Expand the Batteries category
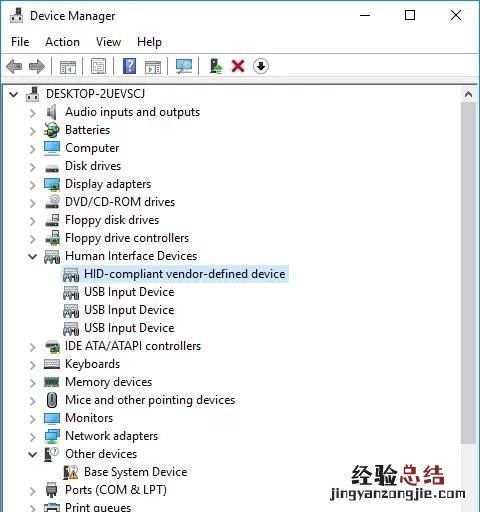 tap(32, 131)
